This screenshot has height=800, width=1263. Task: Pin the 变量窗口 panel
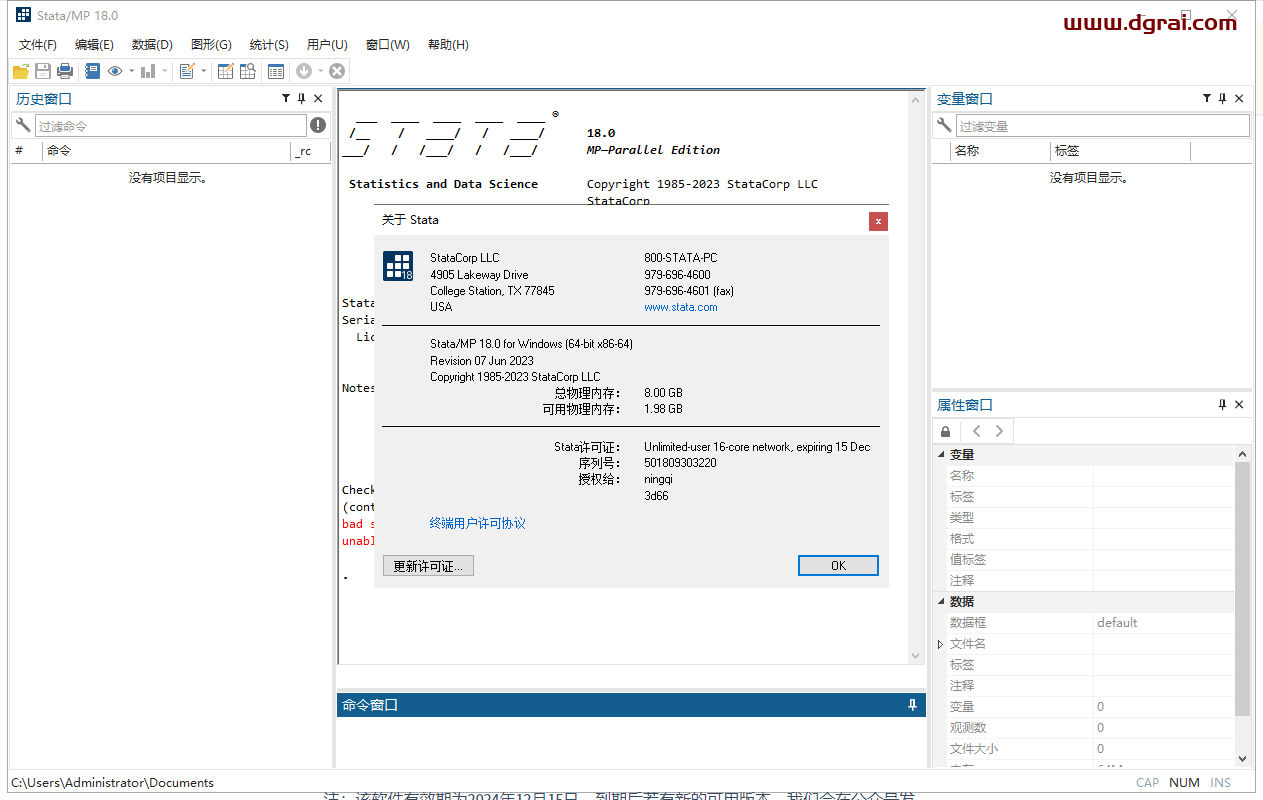coord(1222,98)
